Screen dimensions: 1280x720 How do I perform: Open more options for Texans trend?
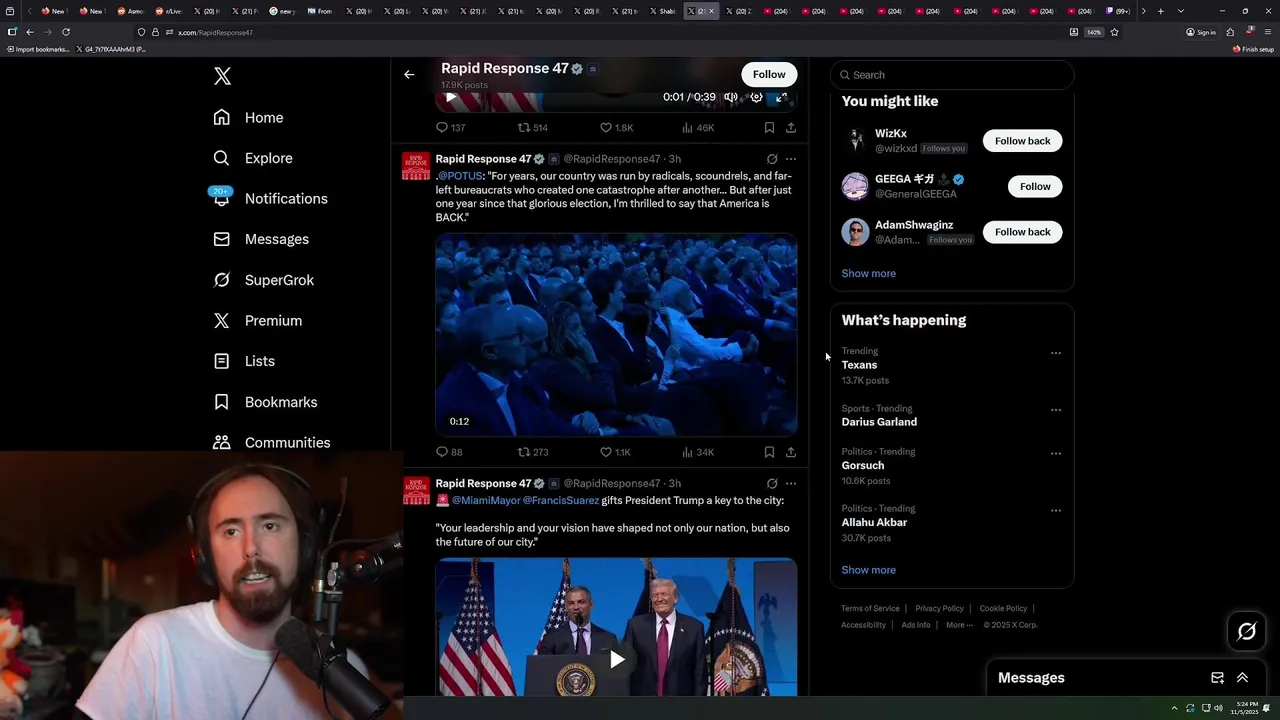[1056, 353]
